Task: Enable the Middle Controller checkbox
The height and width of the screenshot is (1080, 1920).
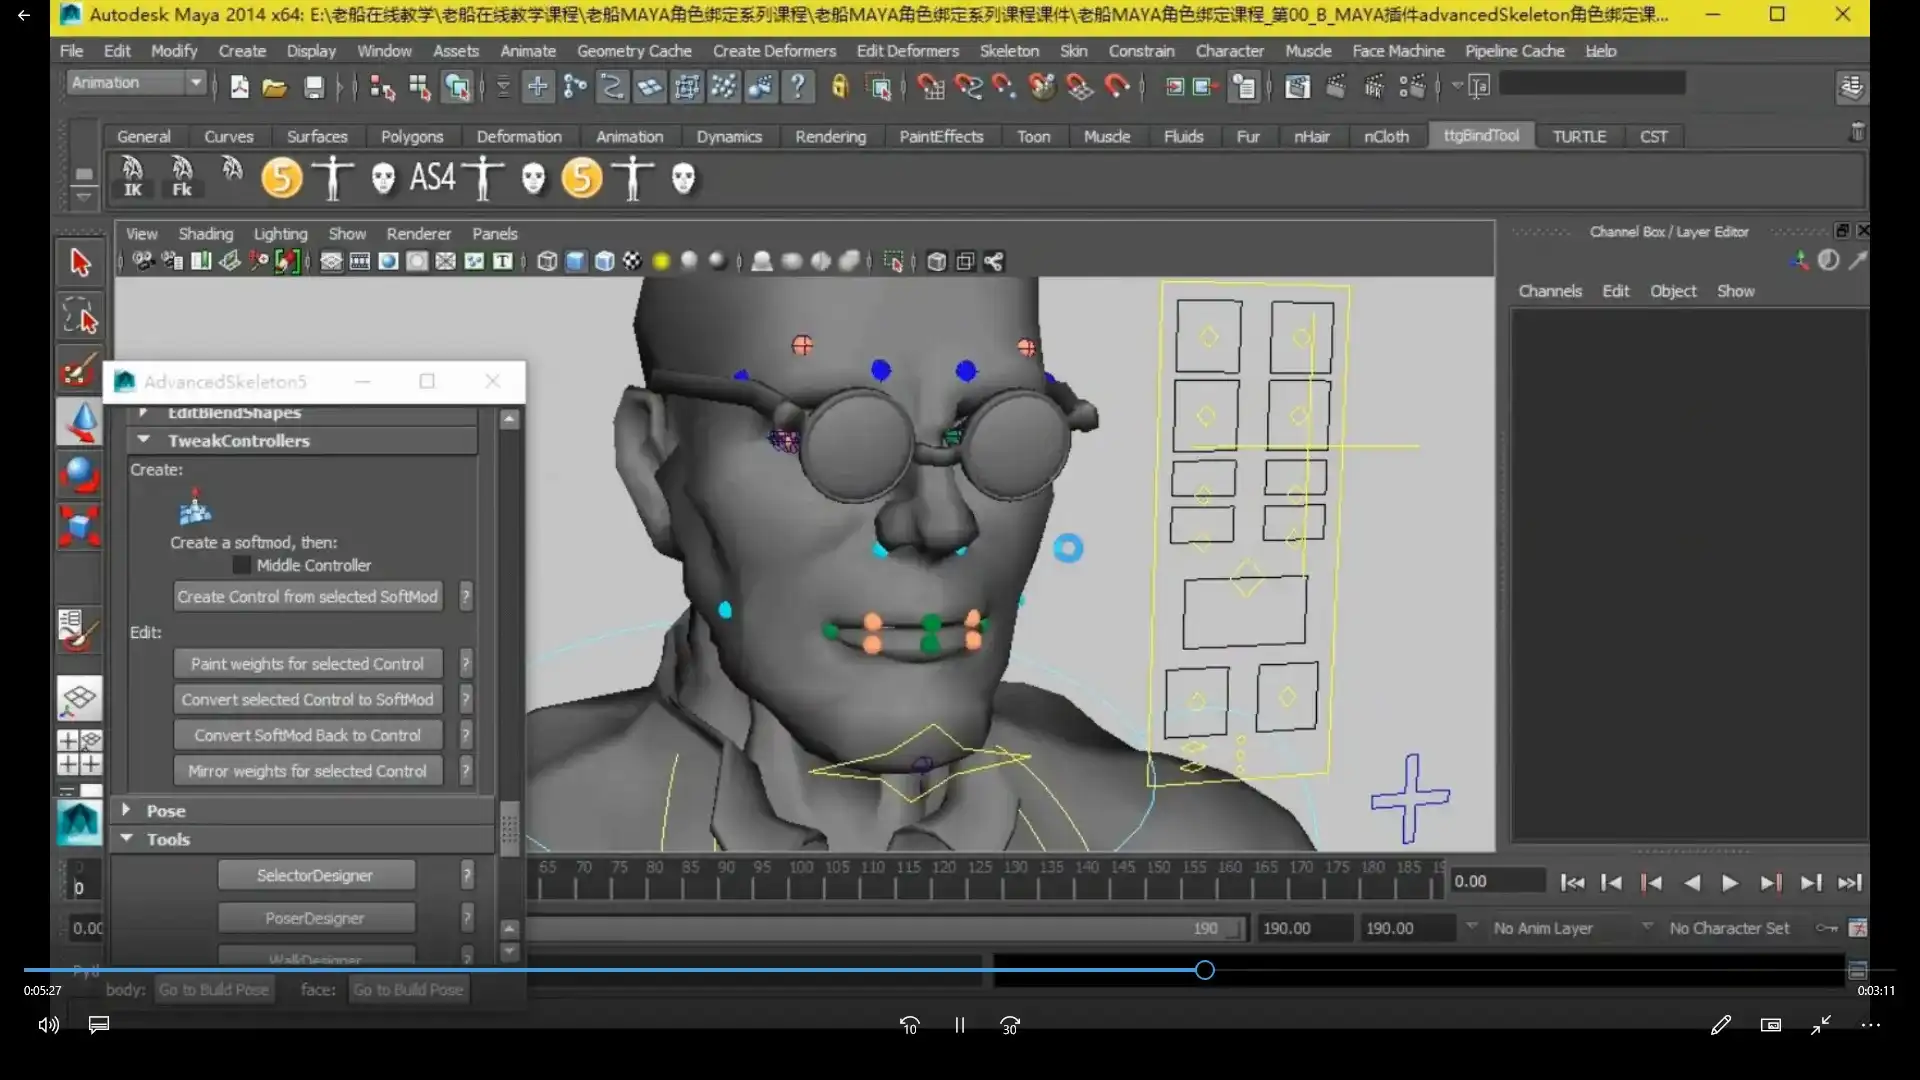Action: click(x=241, y=565)
